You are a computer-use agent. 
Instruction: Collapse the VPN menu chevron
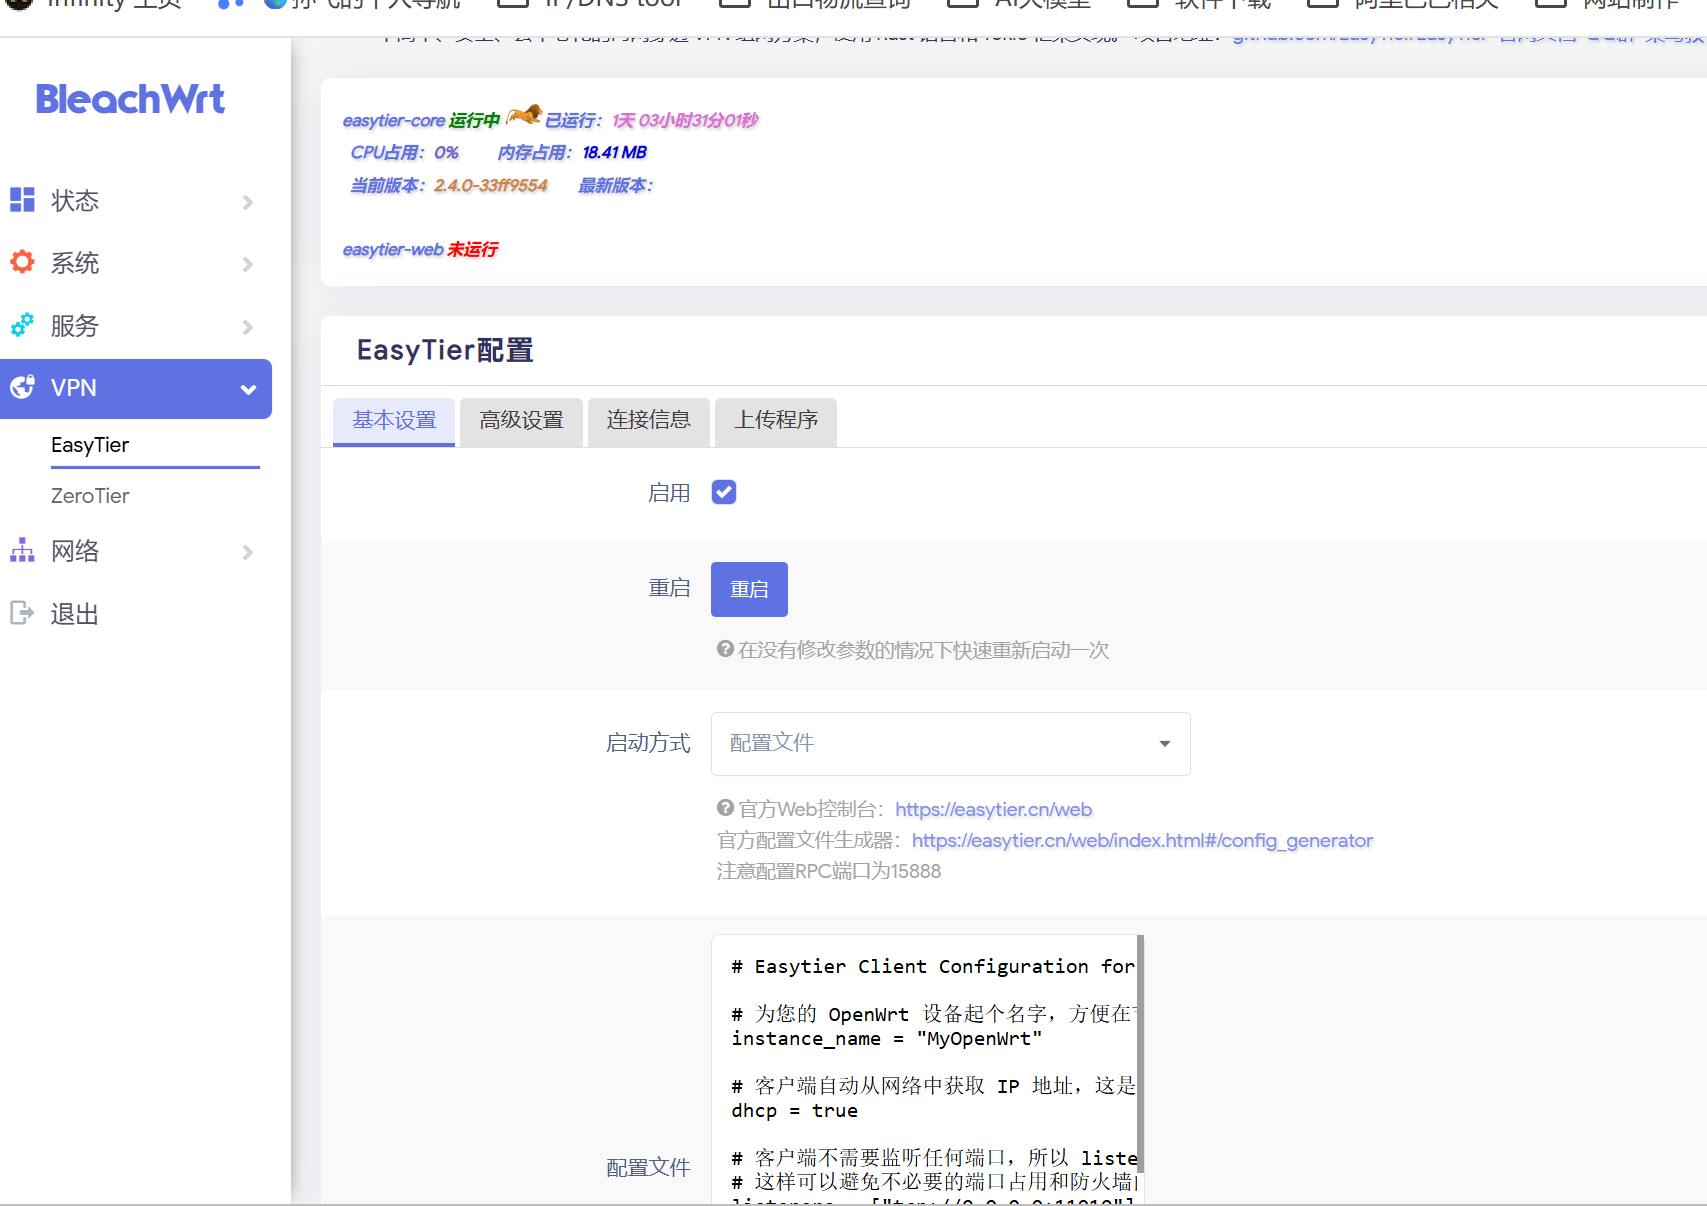(248, 389)
